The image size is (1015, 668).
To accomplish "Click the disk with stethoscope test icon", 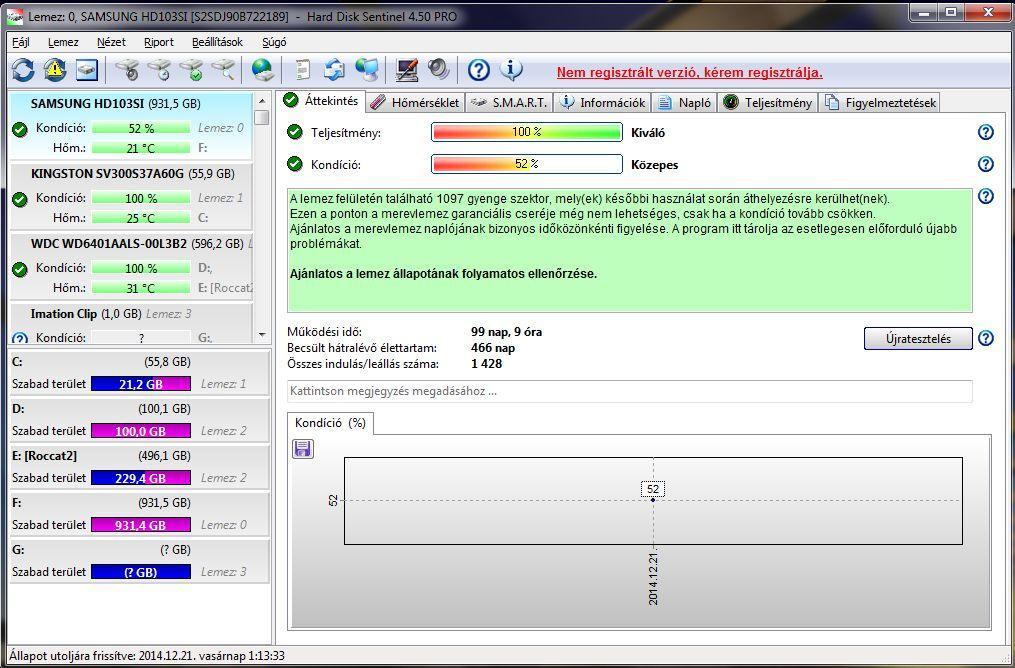I will click(x=126, y=70).
